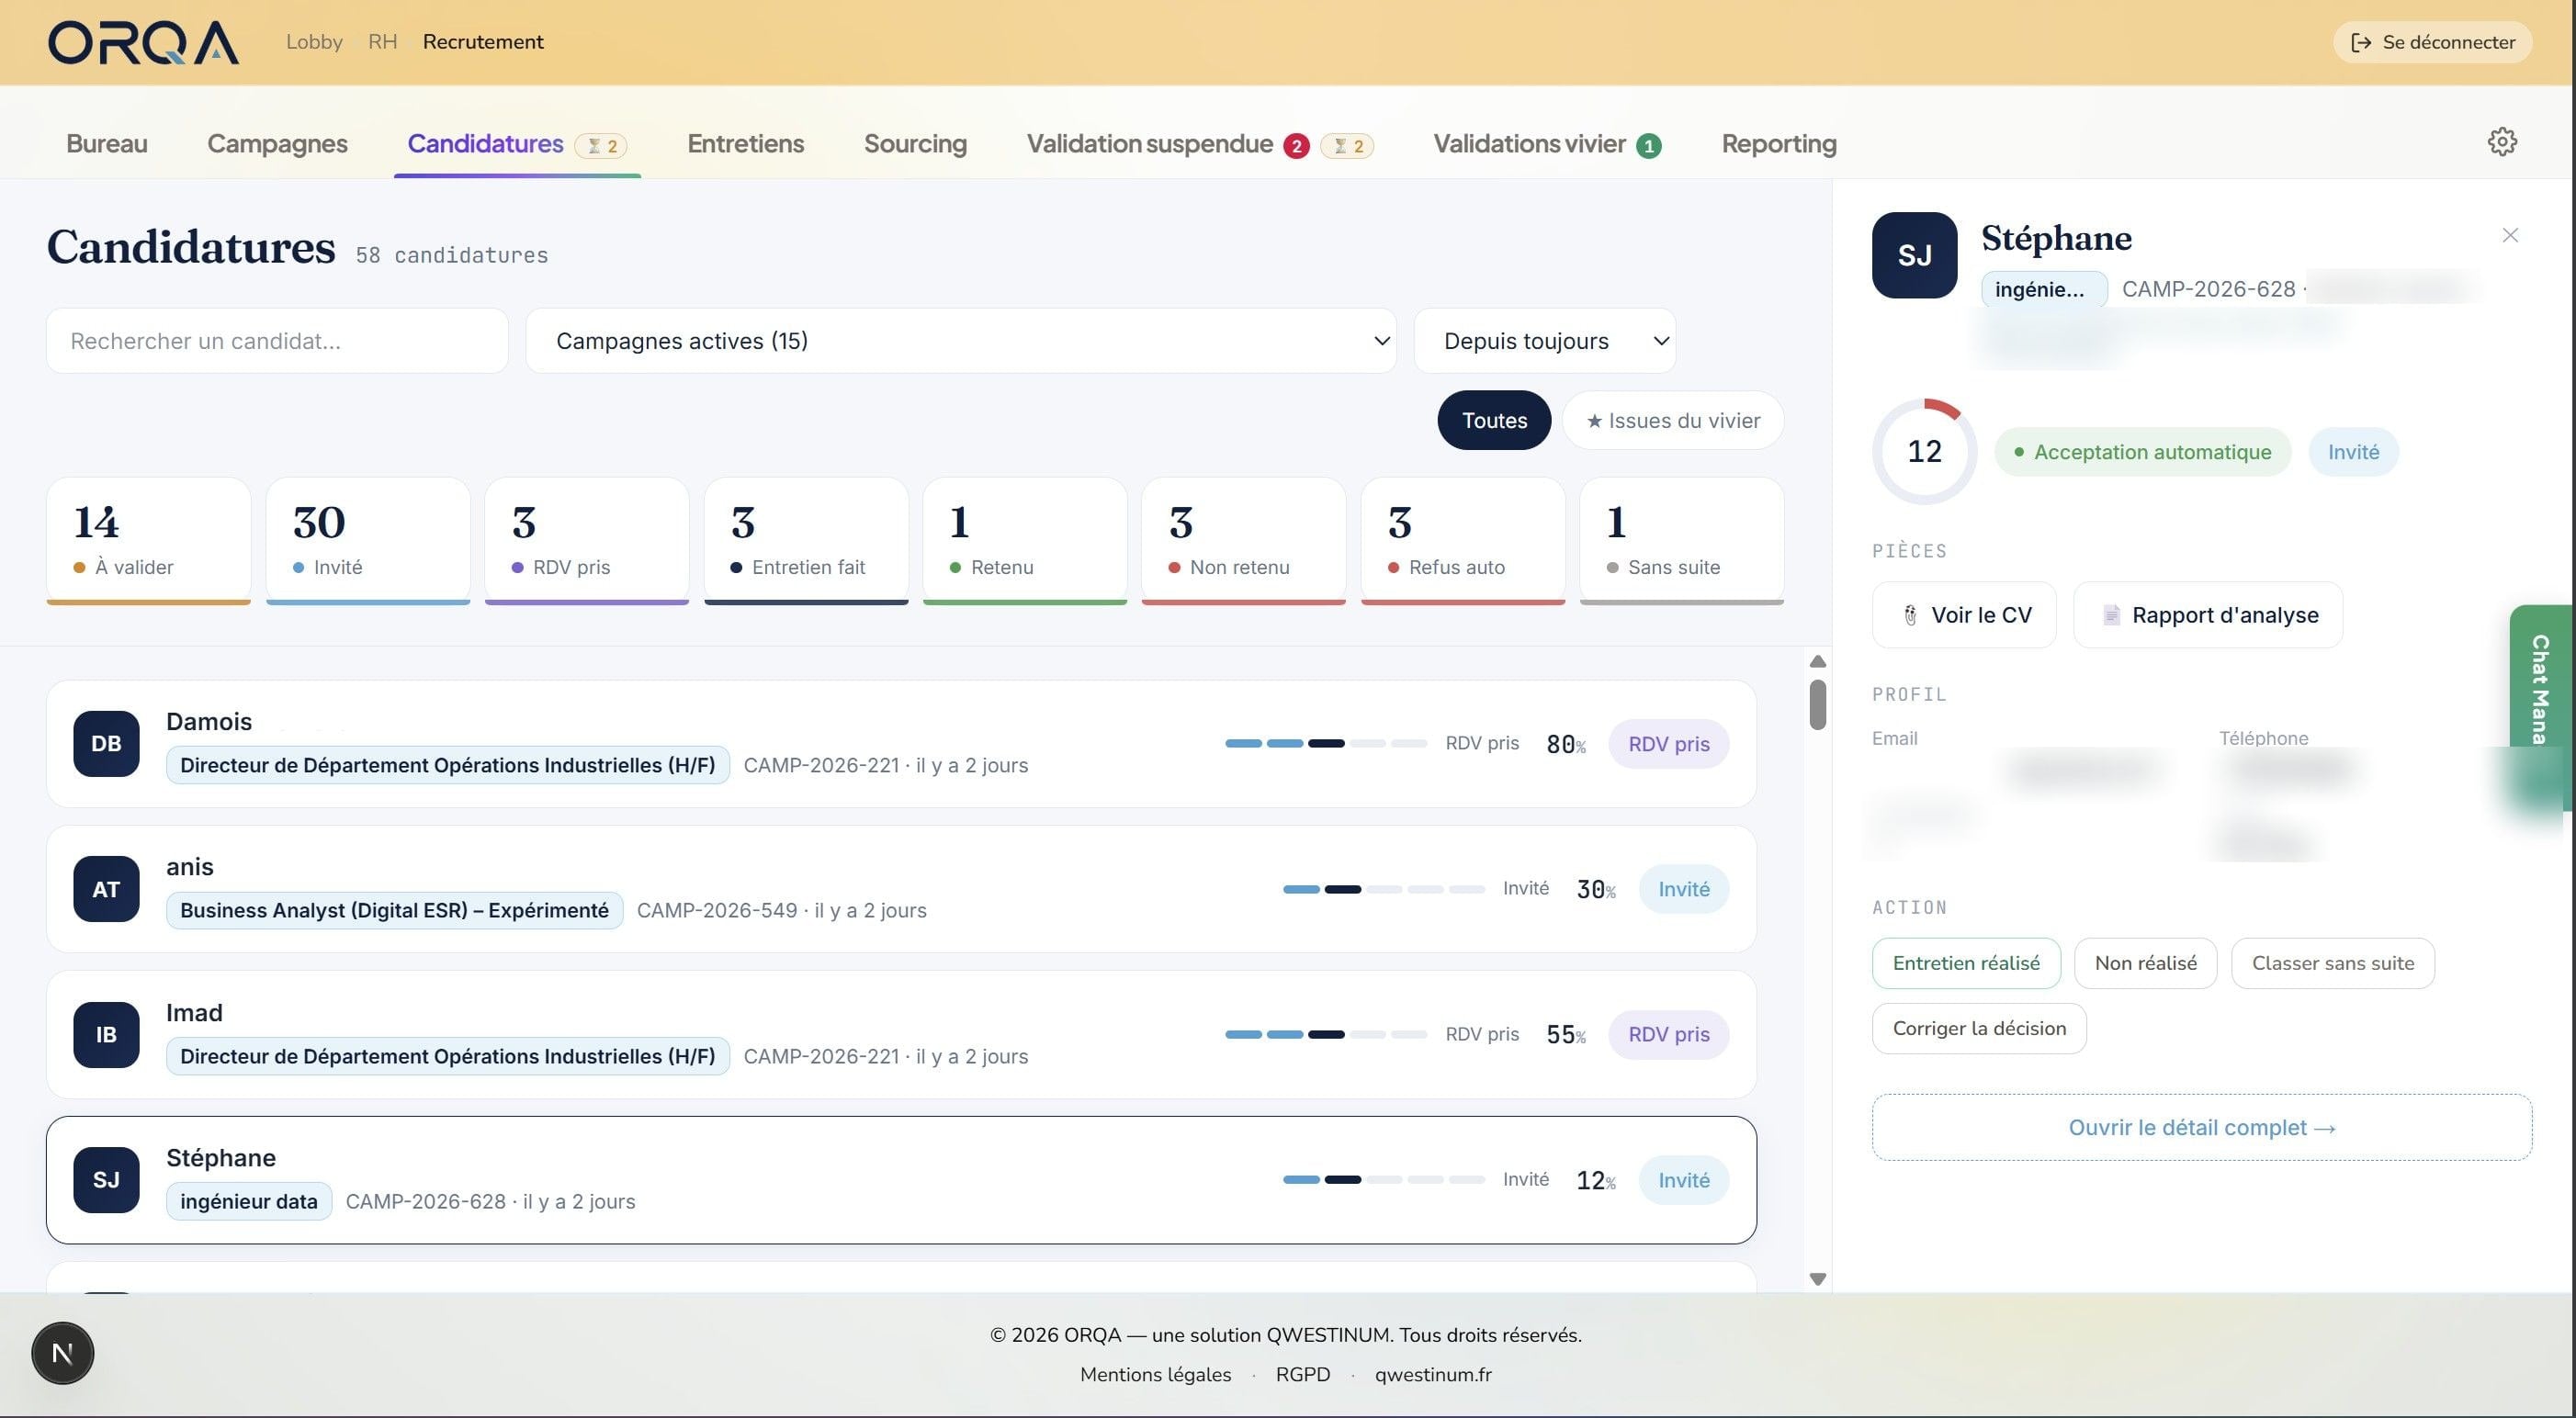Expand the Campagnes actives dropdown
The width and height of the screenshot is (2576, 1418).
coord(960,341)
